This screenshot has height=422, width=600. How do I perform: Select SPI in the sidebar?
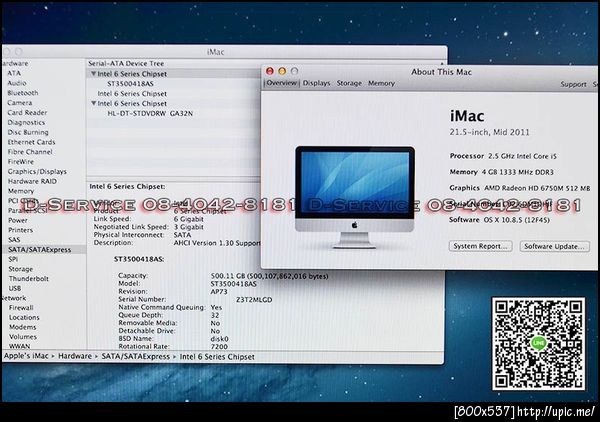tap(13, 259)
